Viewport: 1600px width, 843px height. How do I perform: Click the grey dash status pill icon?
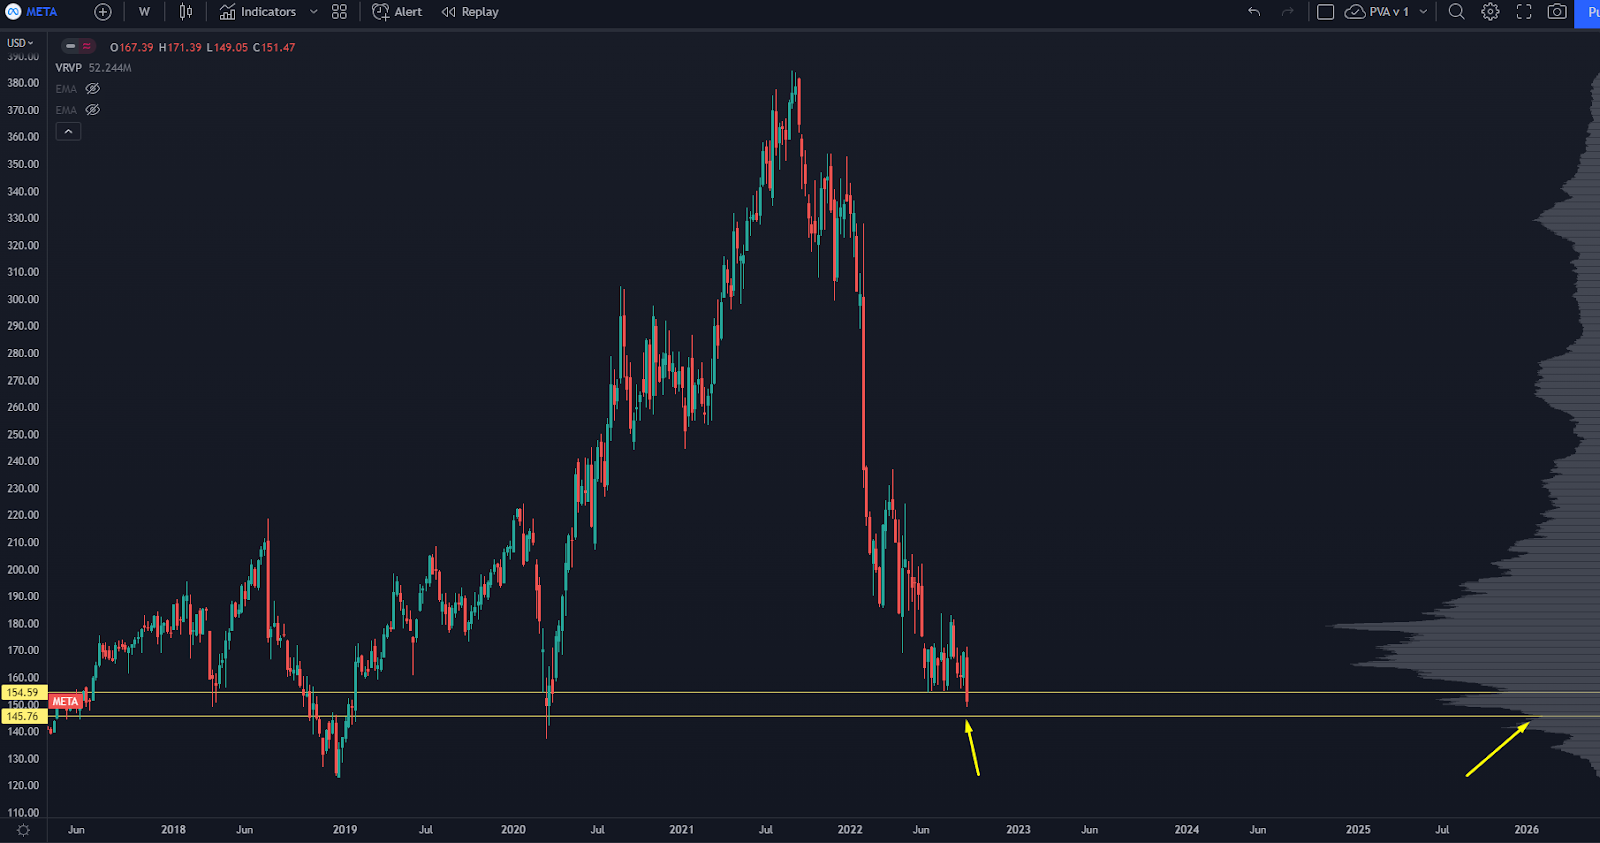point(70,46)
